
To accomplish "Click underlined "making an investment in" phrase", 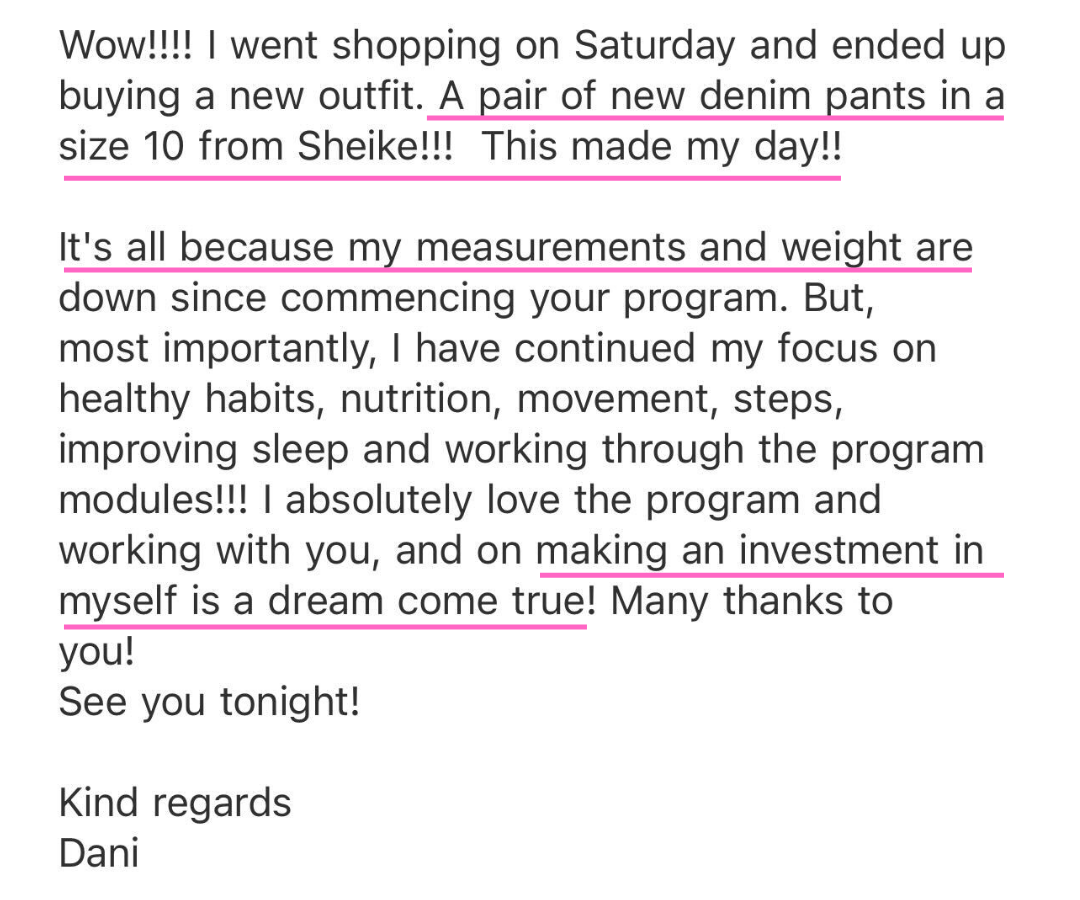I will pos(760,550).
